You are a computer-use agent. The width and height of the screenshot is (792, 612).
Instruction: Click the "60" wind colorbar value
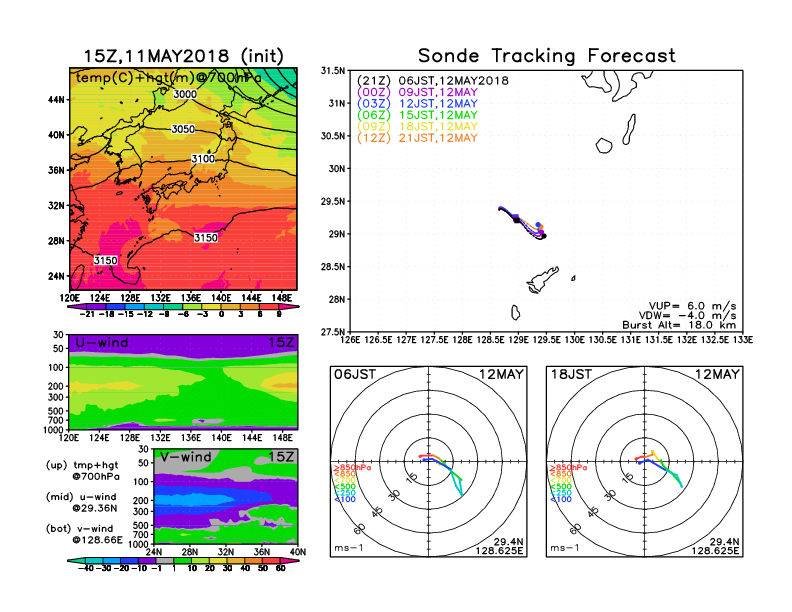pyautogui.click(x=280, y=568)
